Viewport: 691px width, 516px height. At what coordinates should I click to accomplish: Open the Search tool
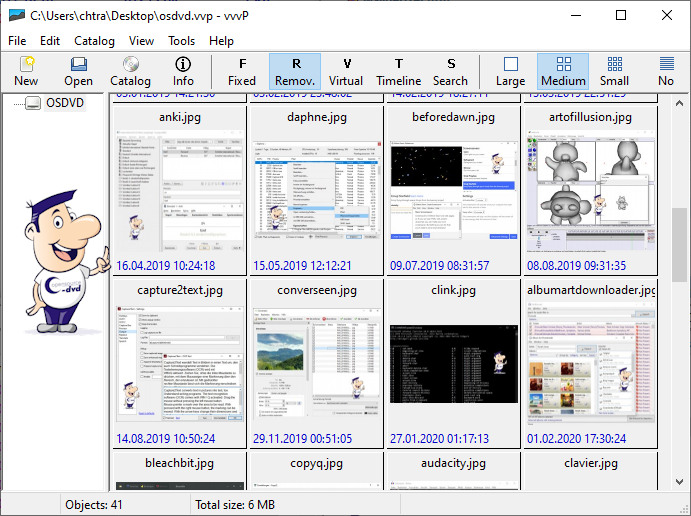tap(450, 71)
